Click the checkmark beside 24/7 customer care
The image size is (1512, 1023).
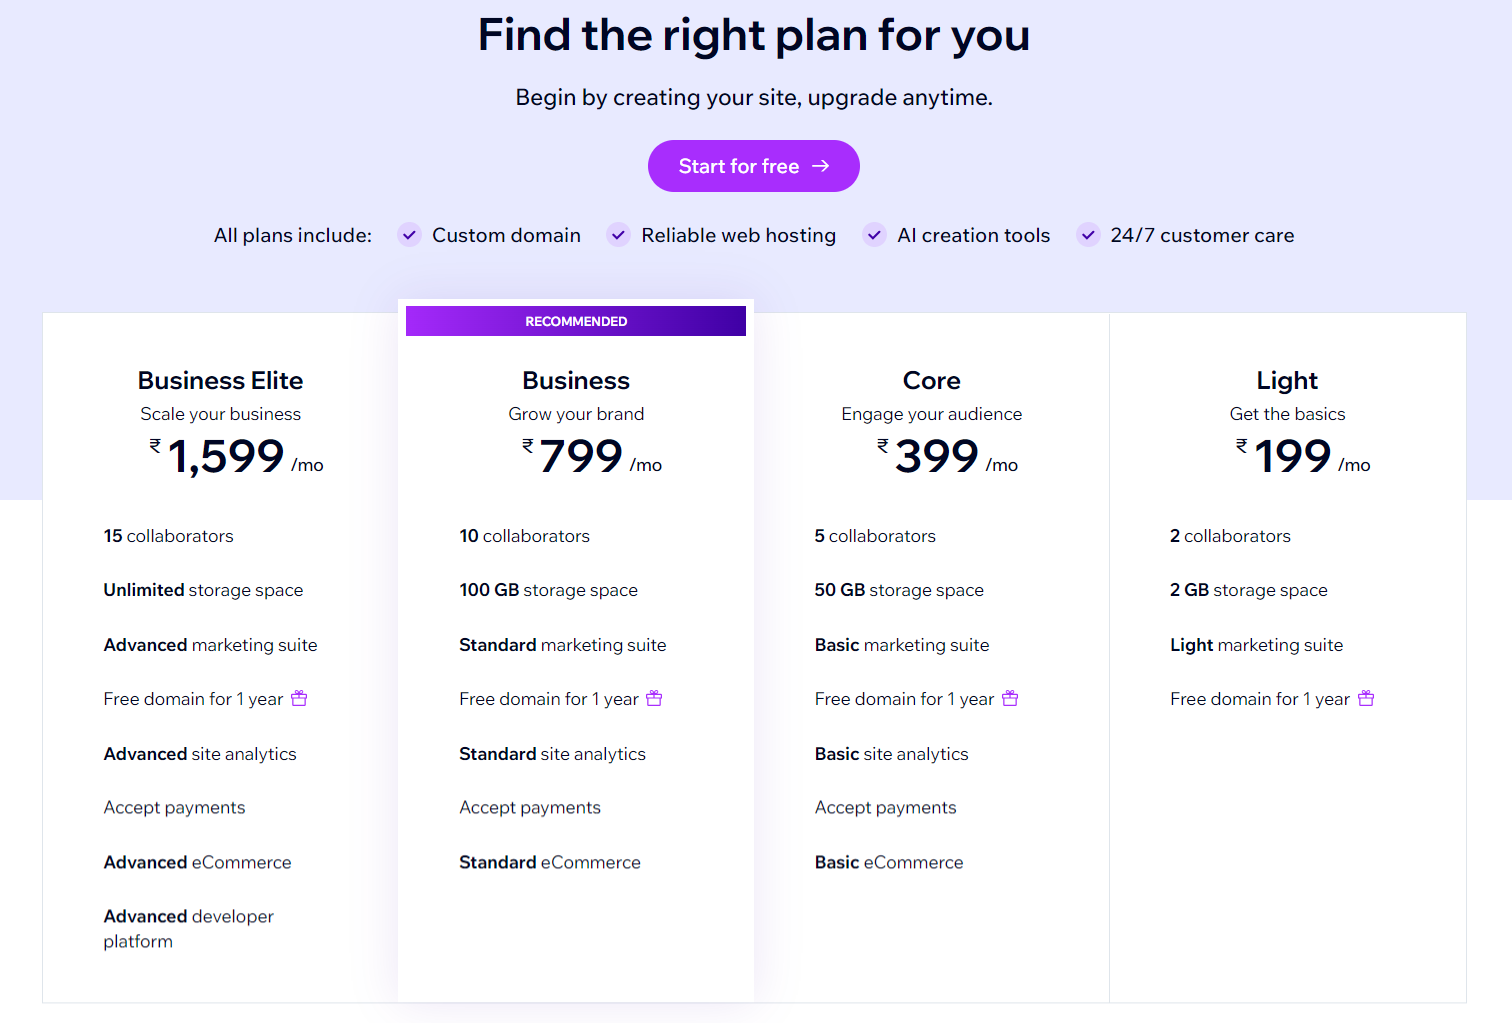click(x=1088, y=235)
